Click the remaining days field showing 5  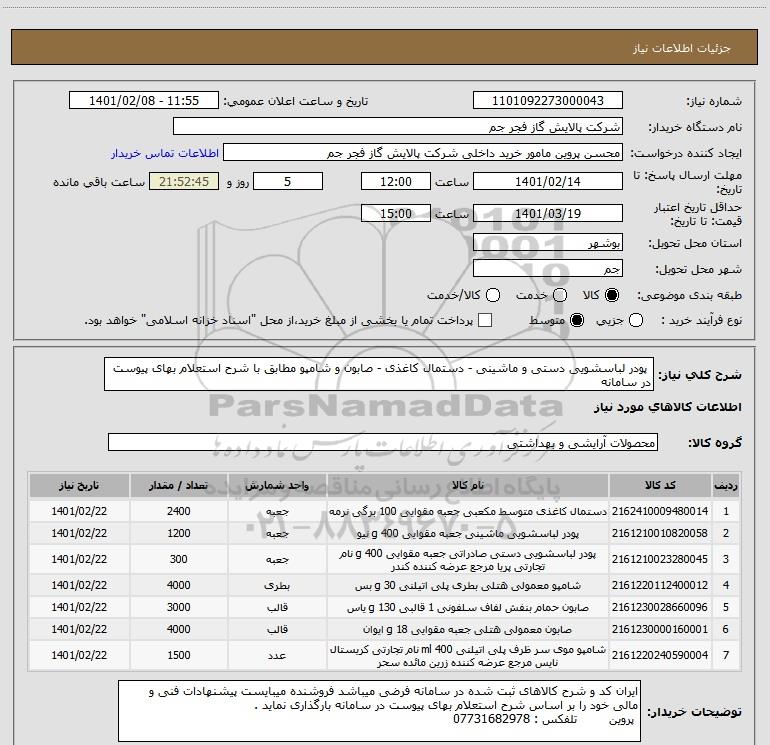288,181
